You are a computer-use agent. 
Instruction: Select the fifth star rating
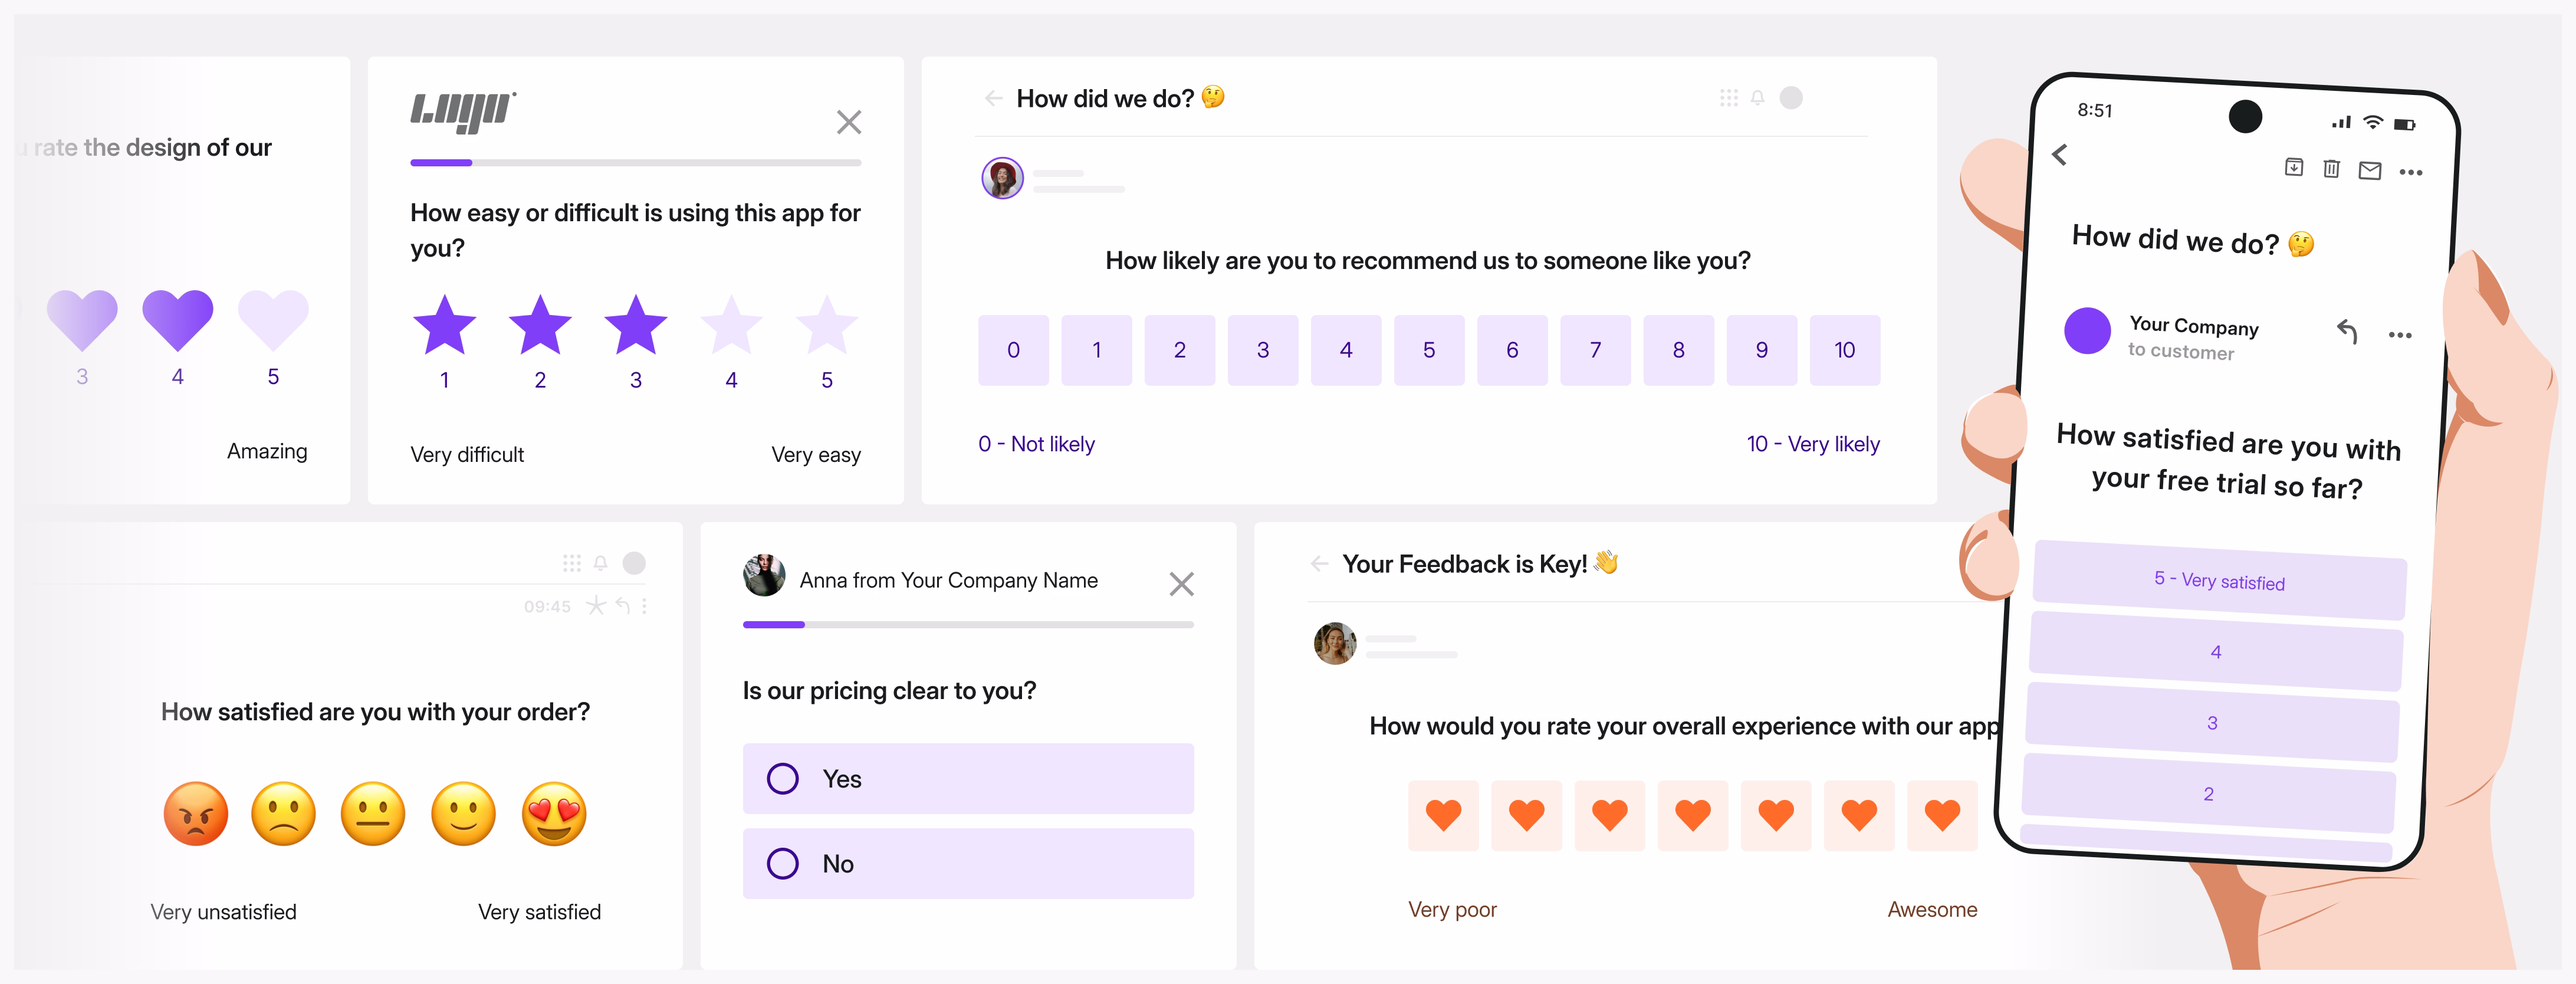(x=826, y=325)
